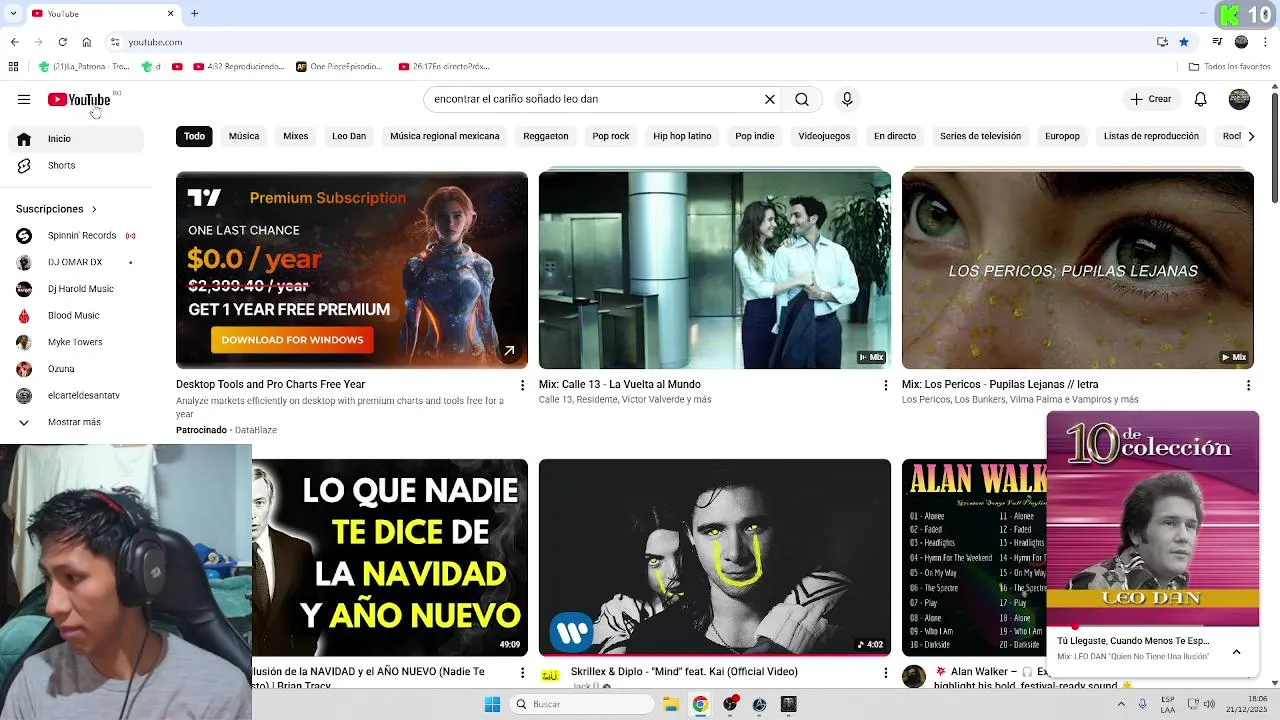Select the Pop rock chip
Screen dimensions: 1280x720
pos(611,136)
